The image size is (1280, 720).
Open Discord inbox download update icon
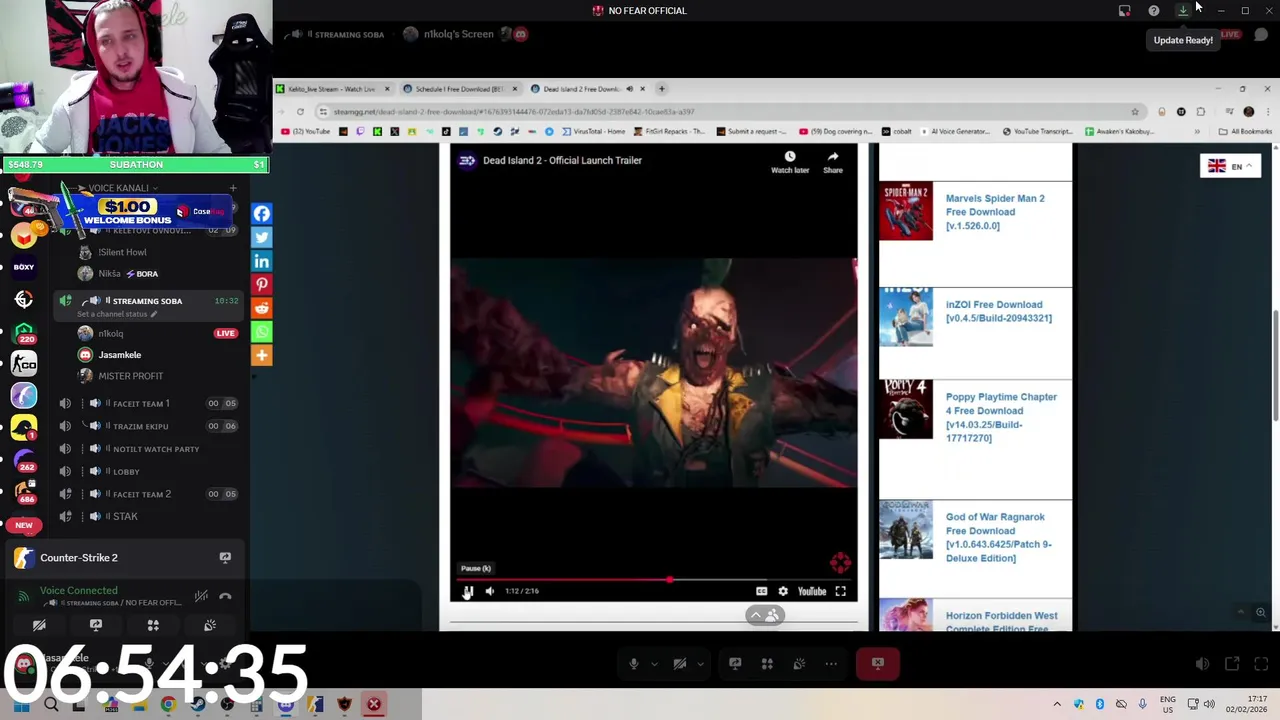click(x=1183, y=10)
